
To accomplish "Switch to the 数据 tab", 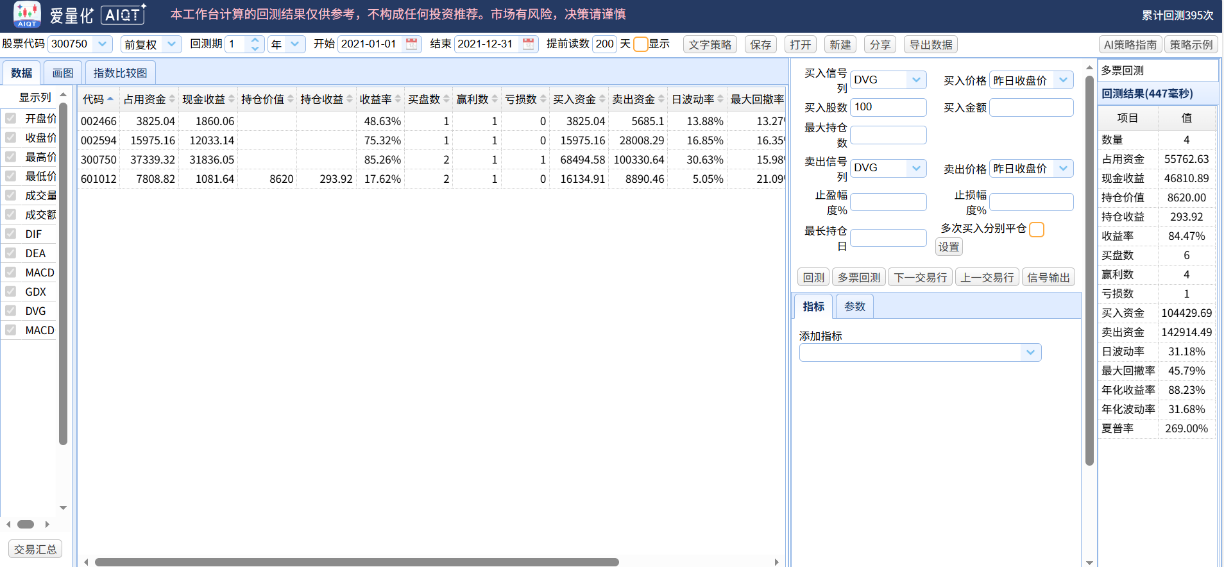I will click(21, 73).
